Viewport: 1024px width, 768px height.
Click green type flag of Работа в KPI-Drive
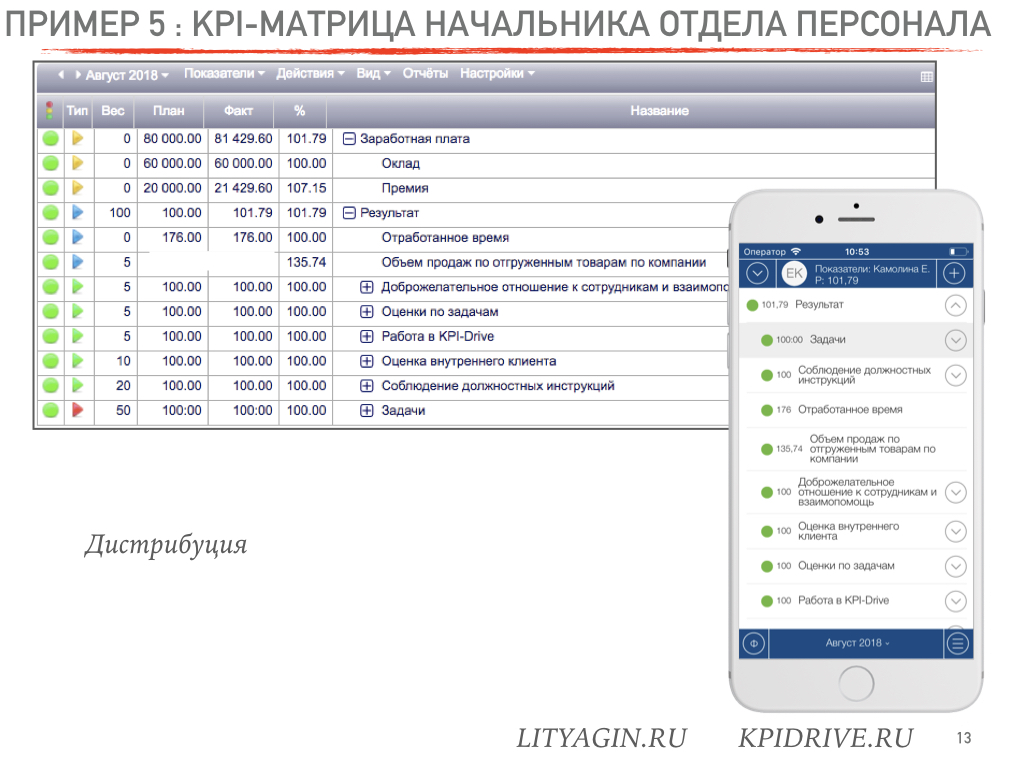pos(78,336)
